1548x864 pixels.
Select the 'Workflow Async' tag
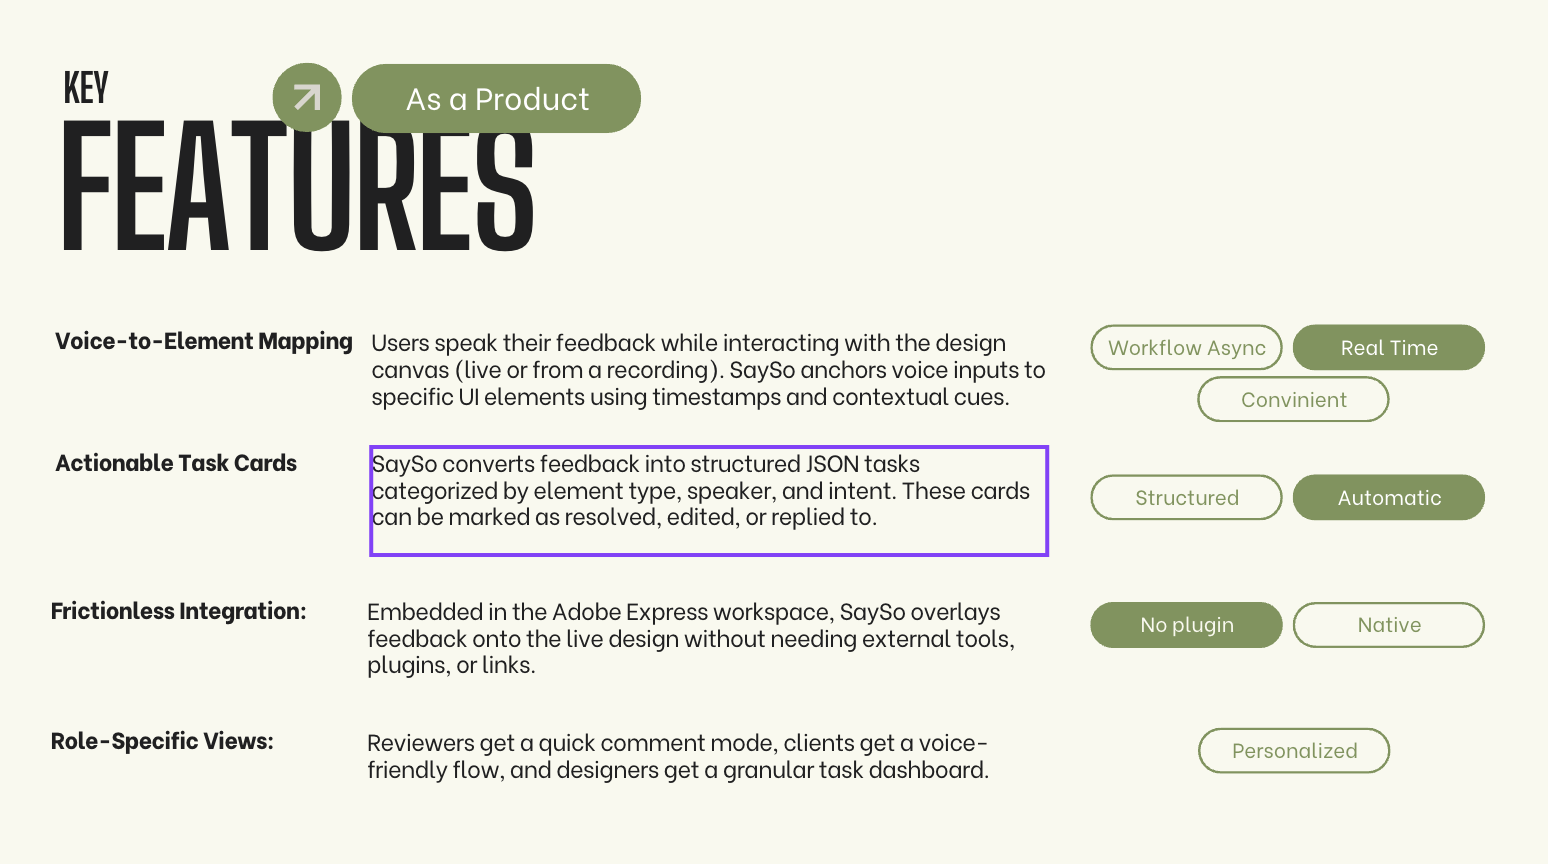[1186, 348]
